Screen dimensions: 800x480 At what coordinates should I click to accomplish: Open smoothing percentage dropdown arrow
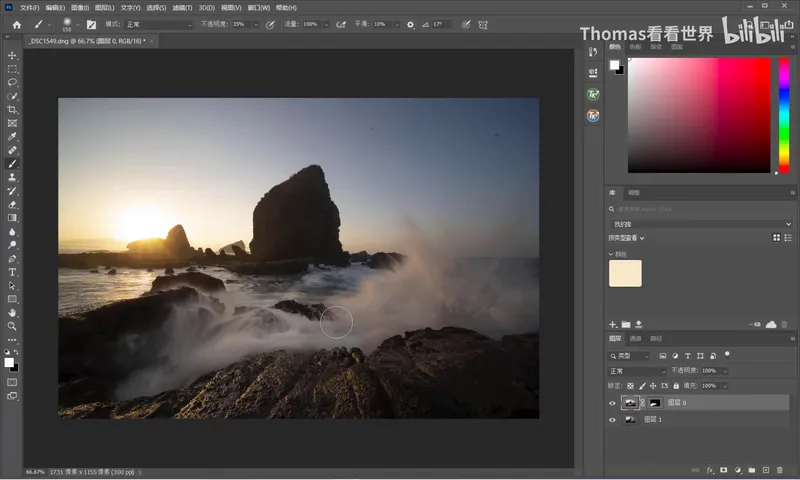click(396, 24)
